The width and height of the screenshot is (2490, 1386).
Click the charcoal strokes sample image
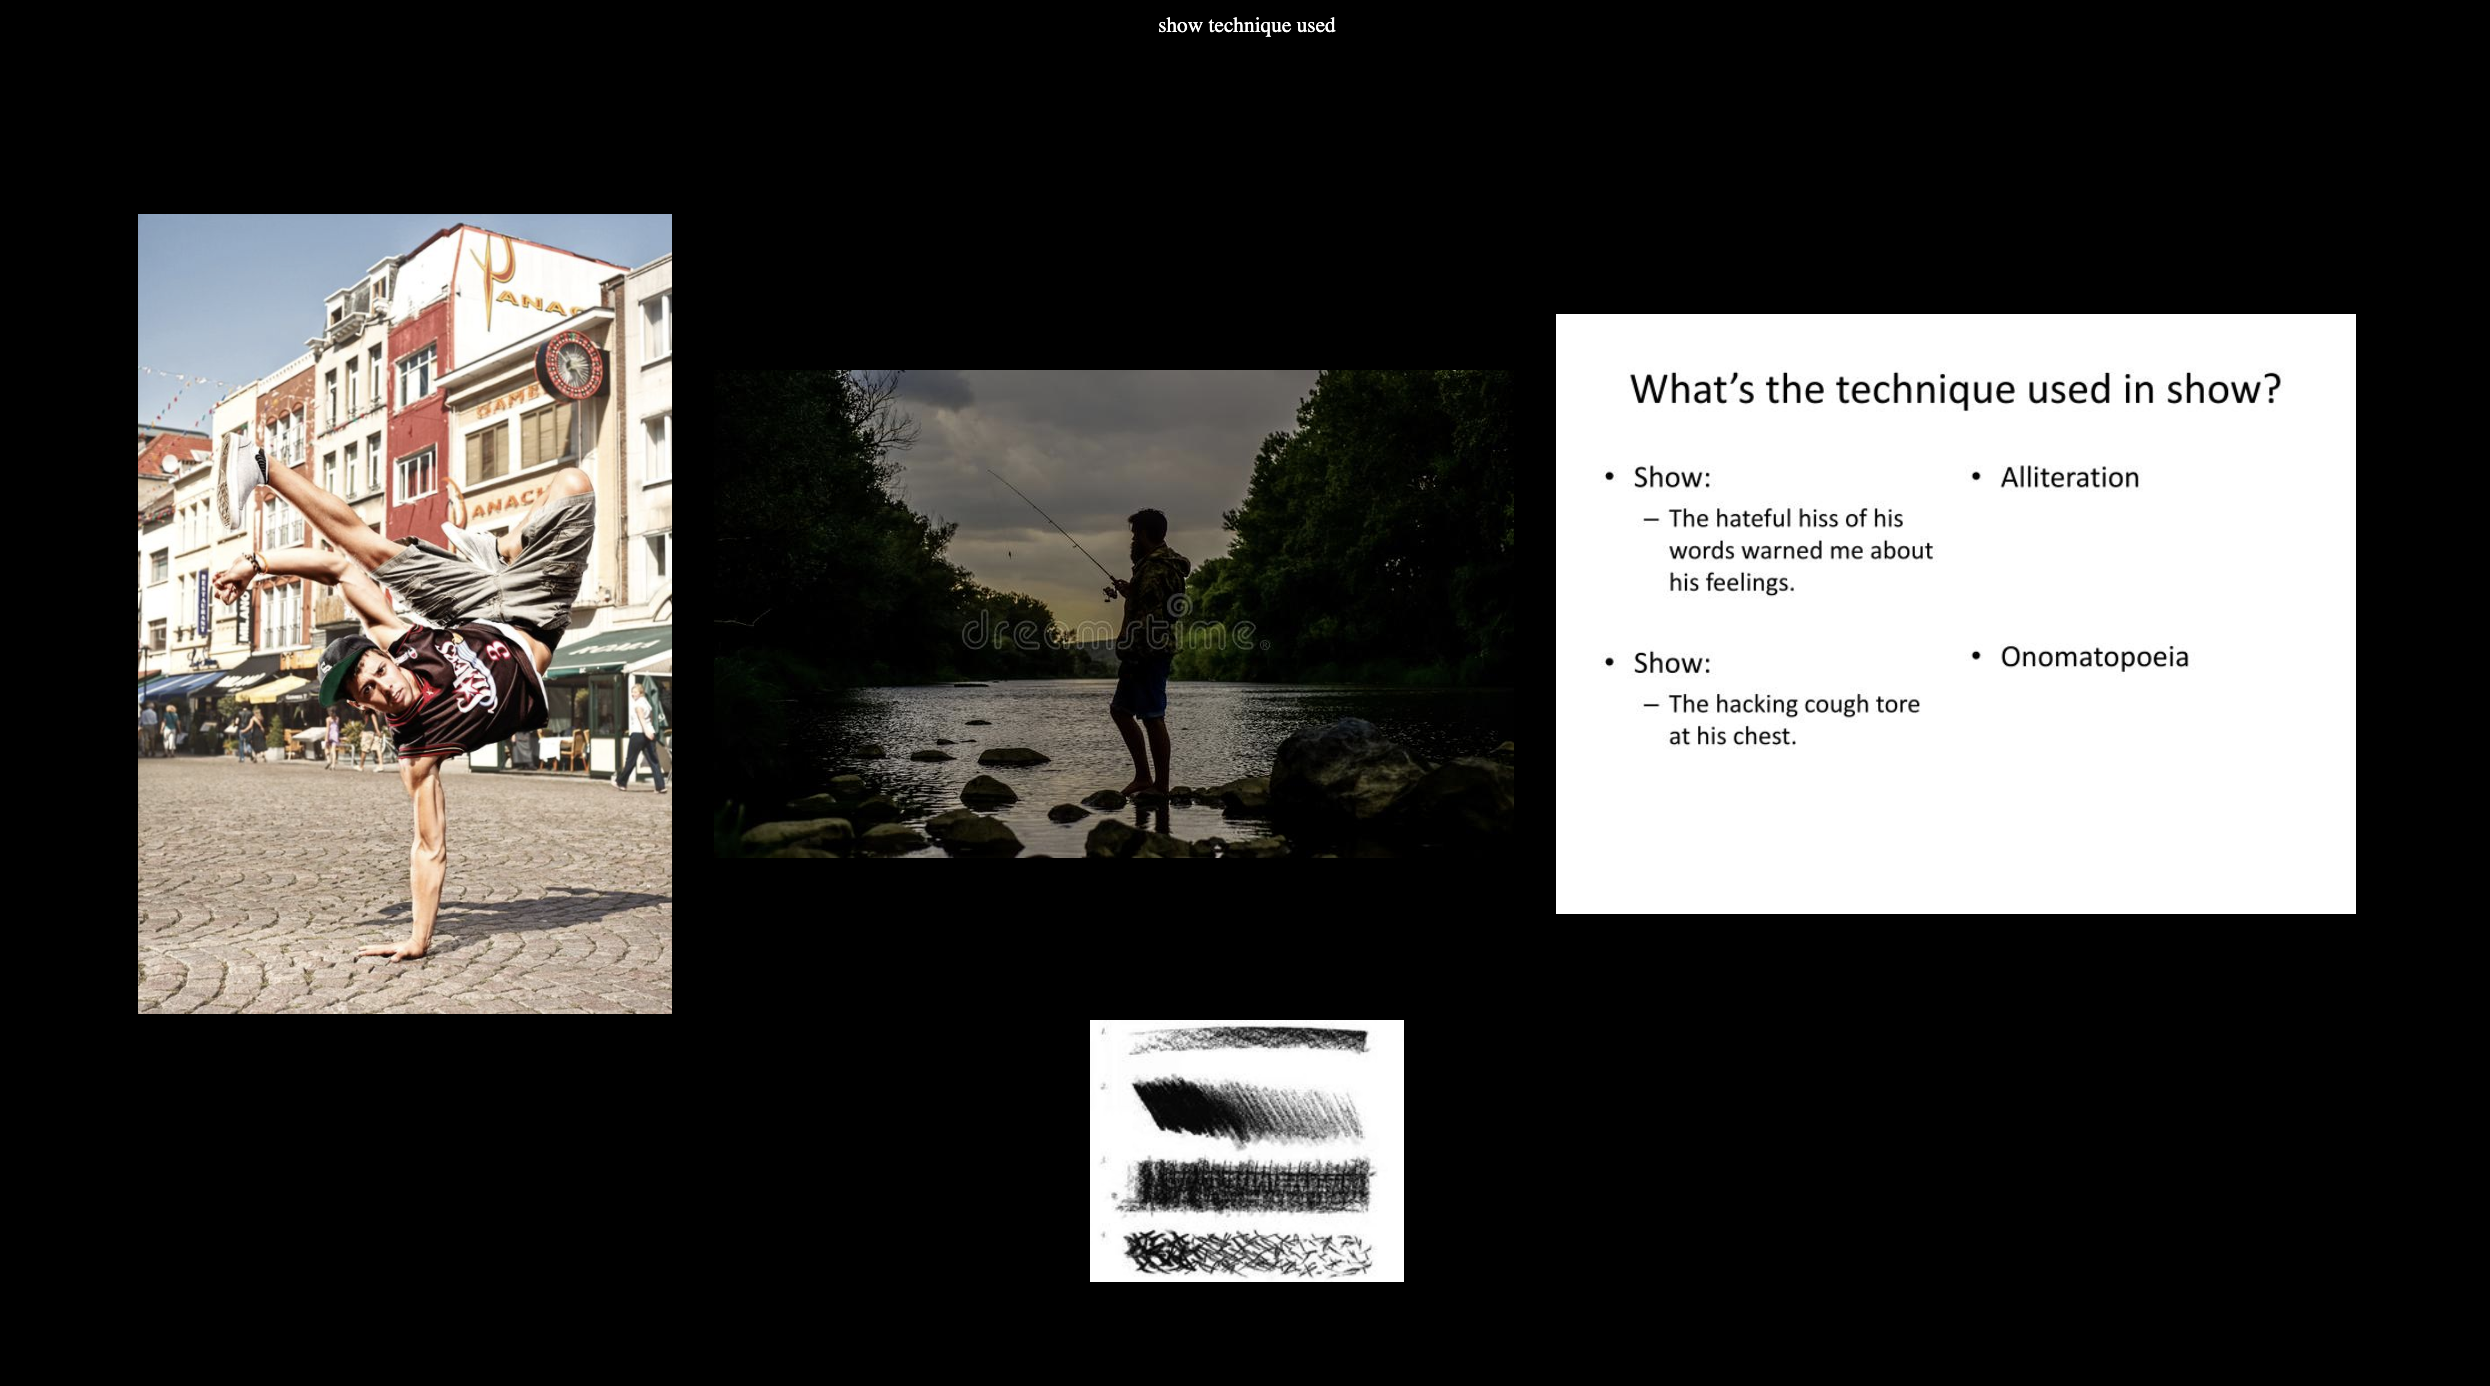(x=1246, y=1150)
